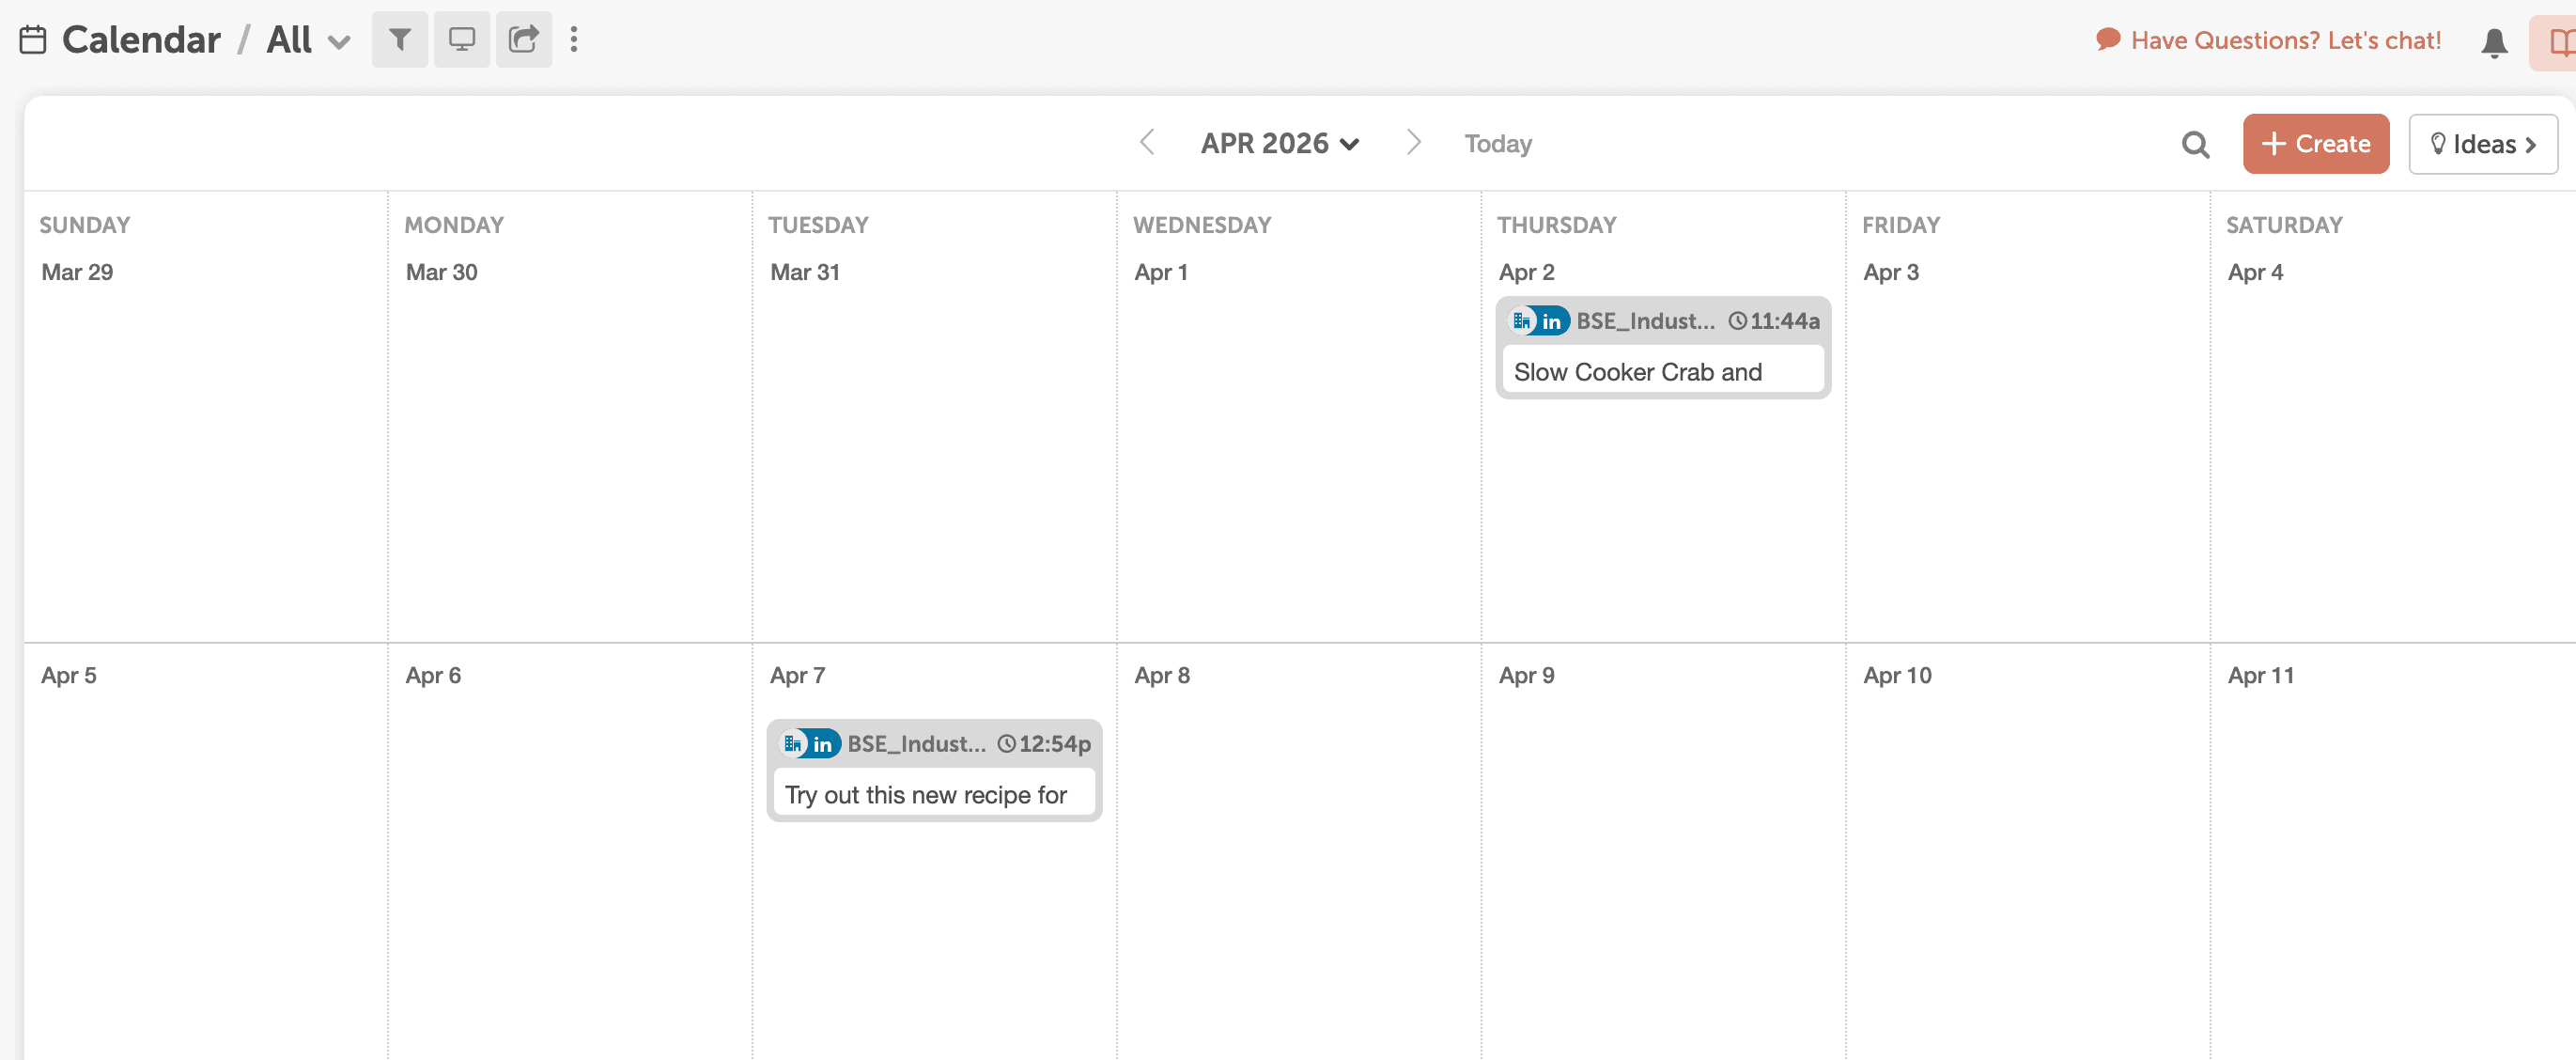The width and height of the screenshot is (2576, 1060).
Task: Click the Create button
Action: [x=2315, y=144]
